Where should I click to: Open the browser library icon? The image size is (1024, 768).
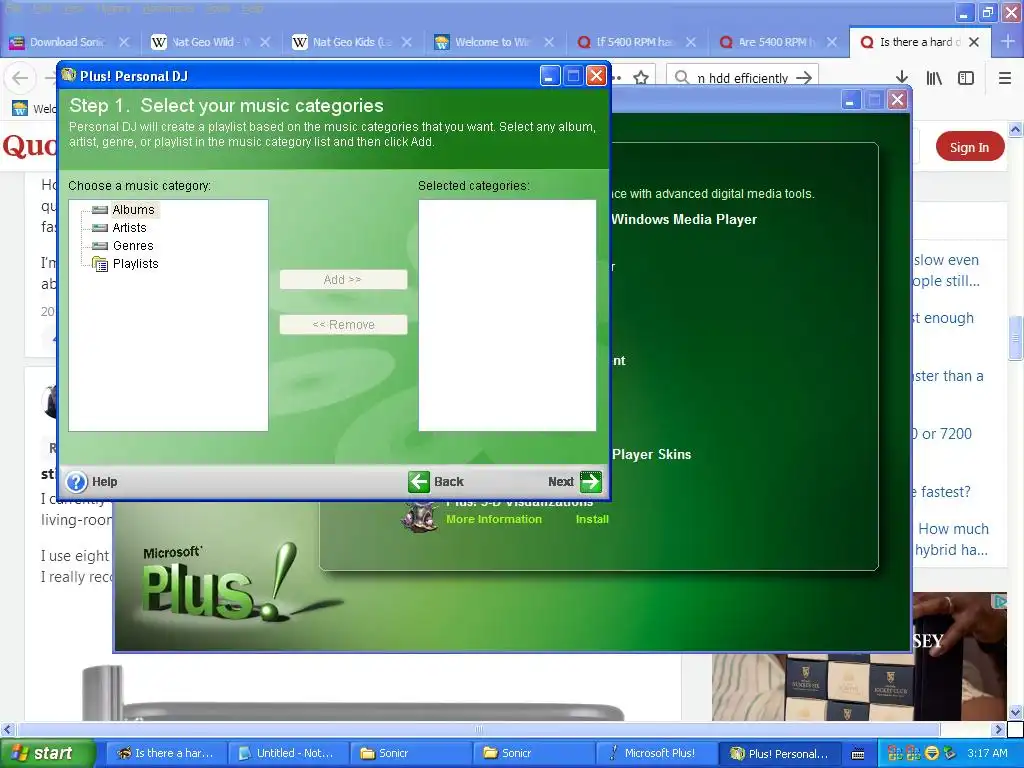934,78
